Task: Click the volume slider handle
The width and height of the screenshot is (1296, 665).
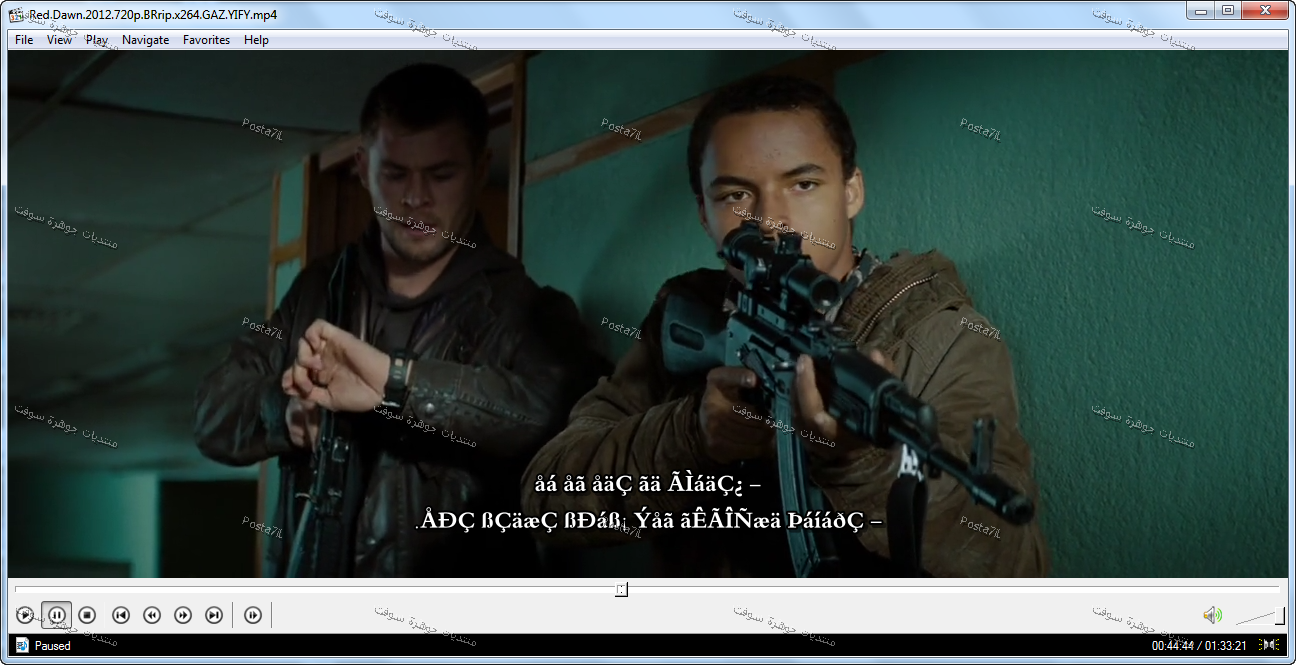Action: pos(1280,616)
